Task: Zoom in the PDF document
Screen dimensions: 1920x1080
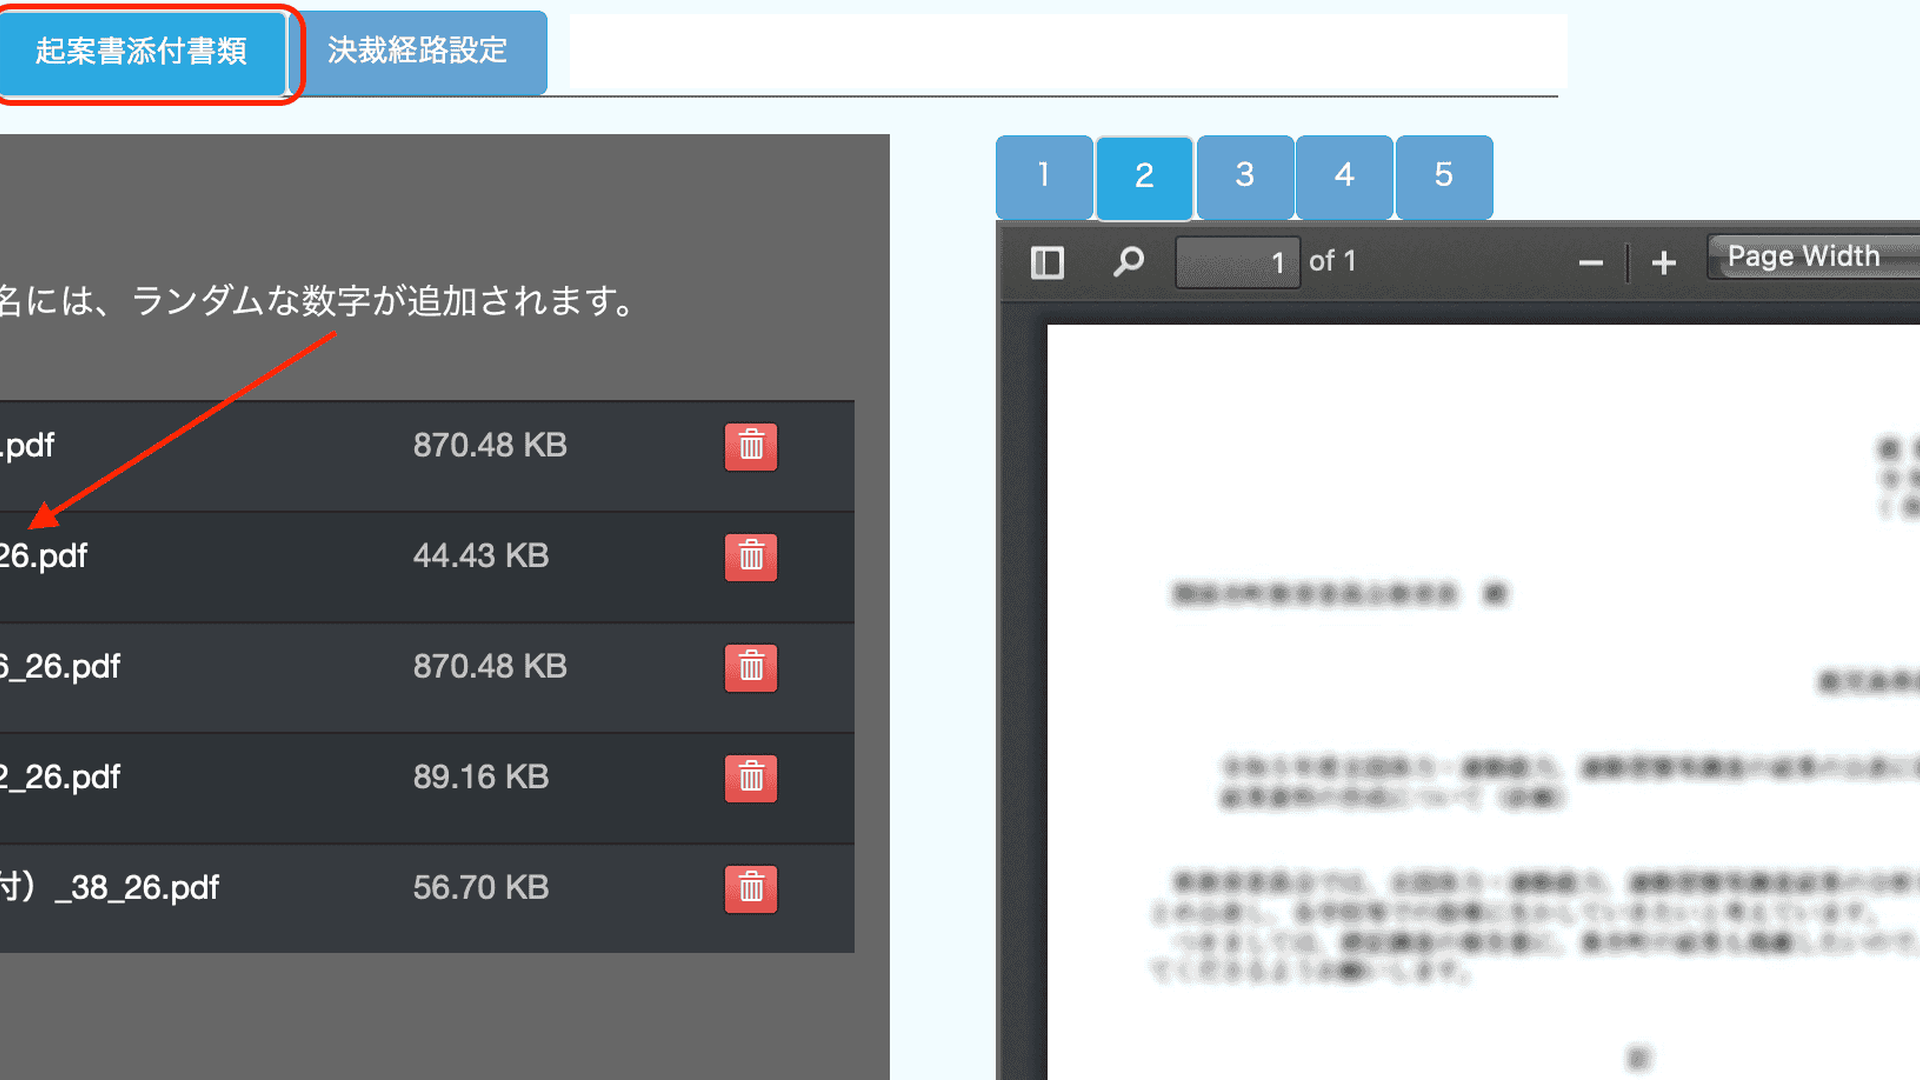Action: (x=1663, y=263)
